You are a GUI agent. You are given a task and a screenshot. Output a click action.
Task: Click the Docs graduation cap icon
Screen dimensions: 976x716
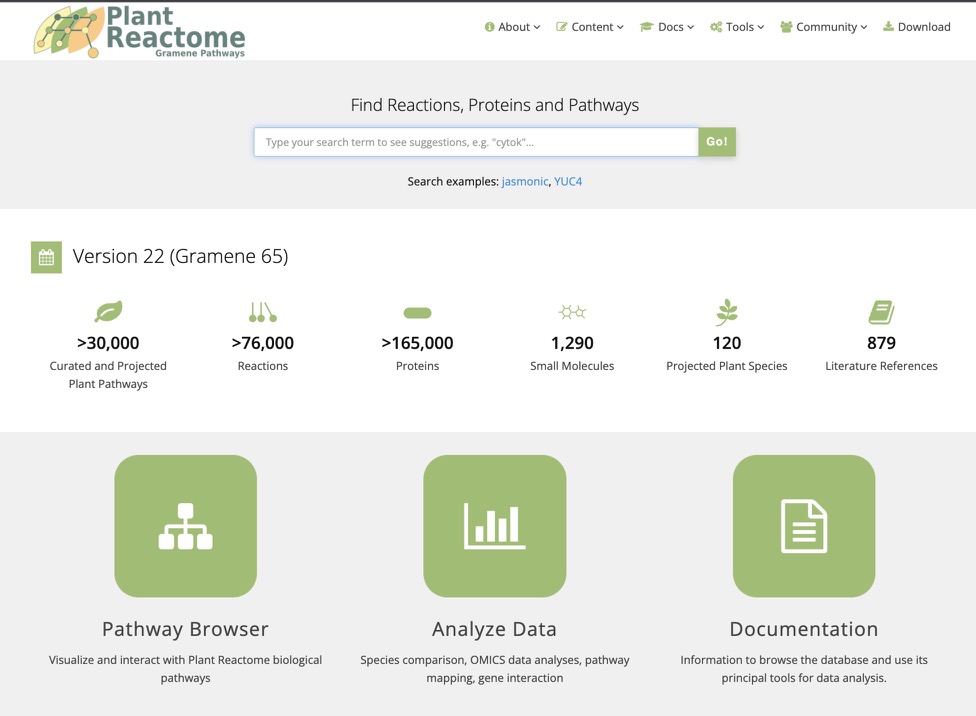pyautogui.click(x=647, y=27)
